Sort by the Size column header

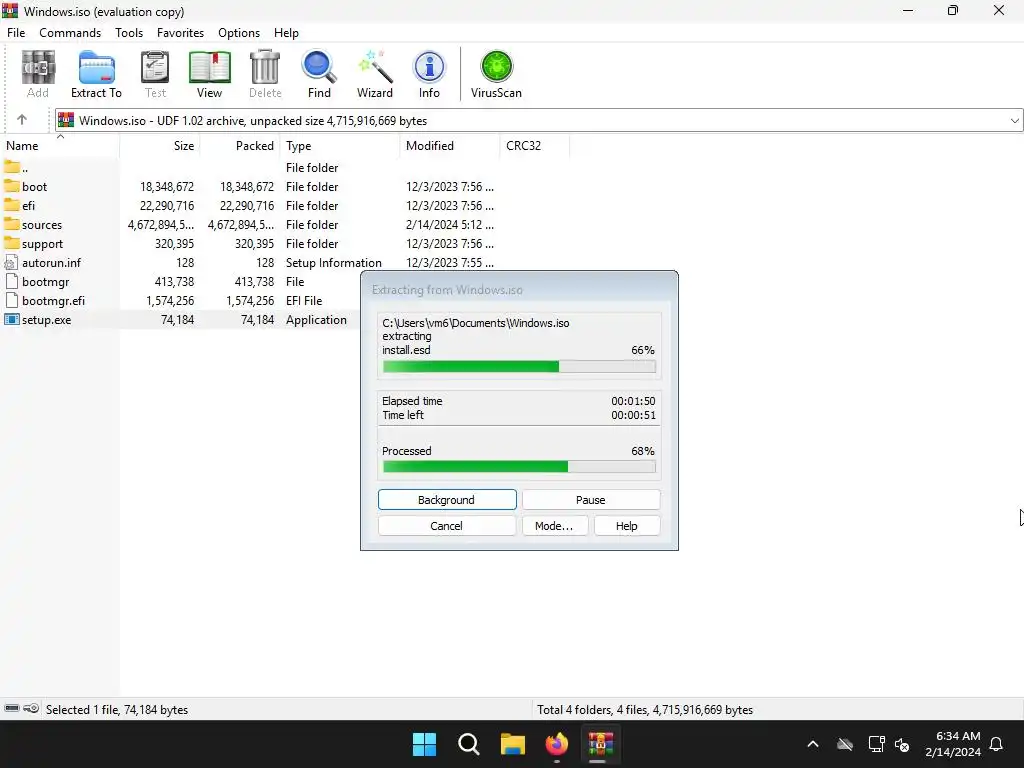[x=160, y=146]
